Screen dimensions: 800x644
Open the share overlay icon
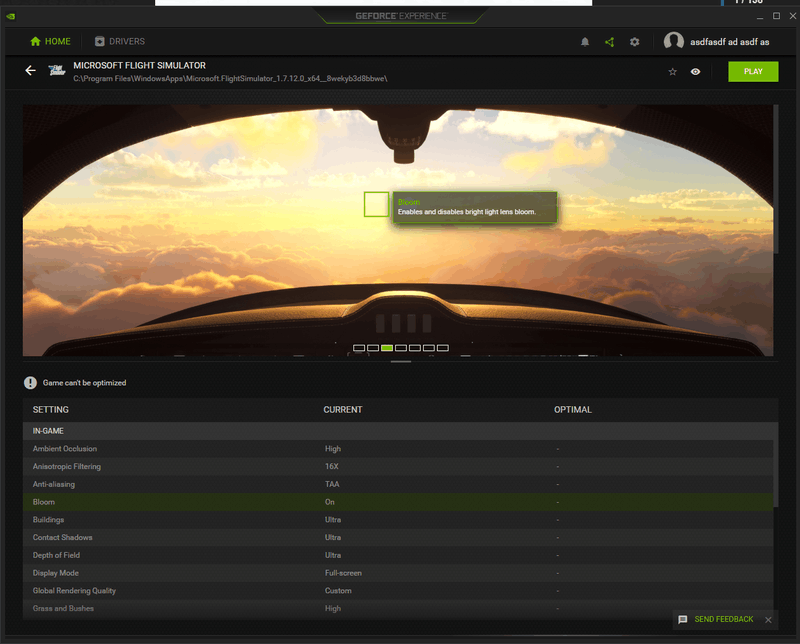(x=609, y=42)
